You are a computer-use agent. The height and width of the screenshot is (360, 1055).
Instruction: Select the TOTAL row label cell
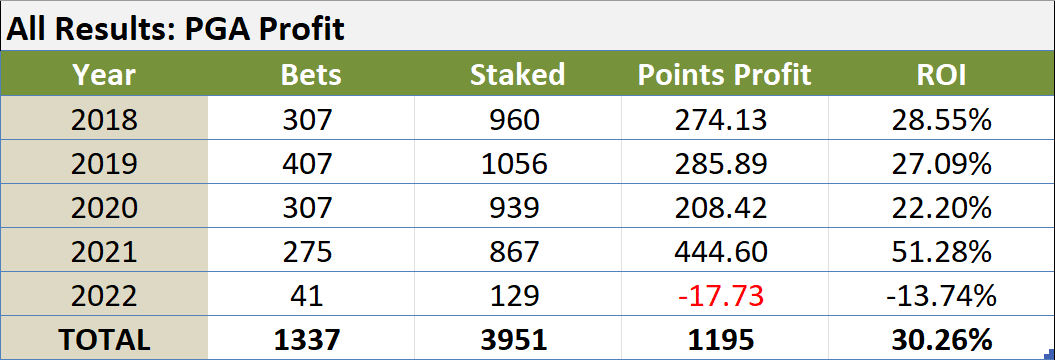click(104, 338)
